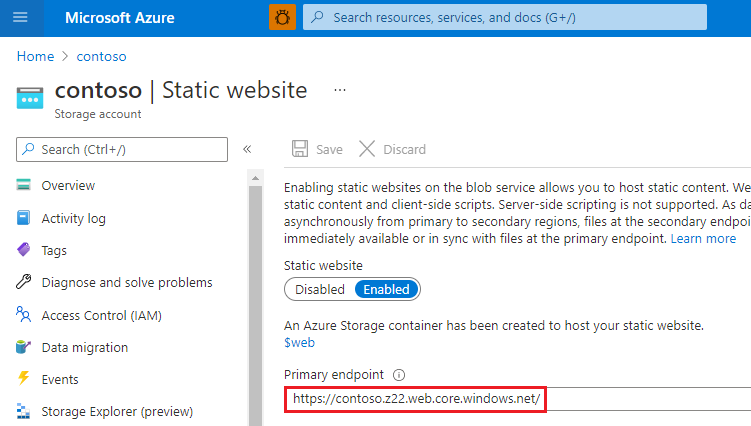Open Overview in the sidebar

(68, 185)
